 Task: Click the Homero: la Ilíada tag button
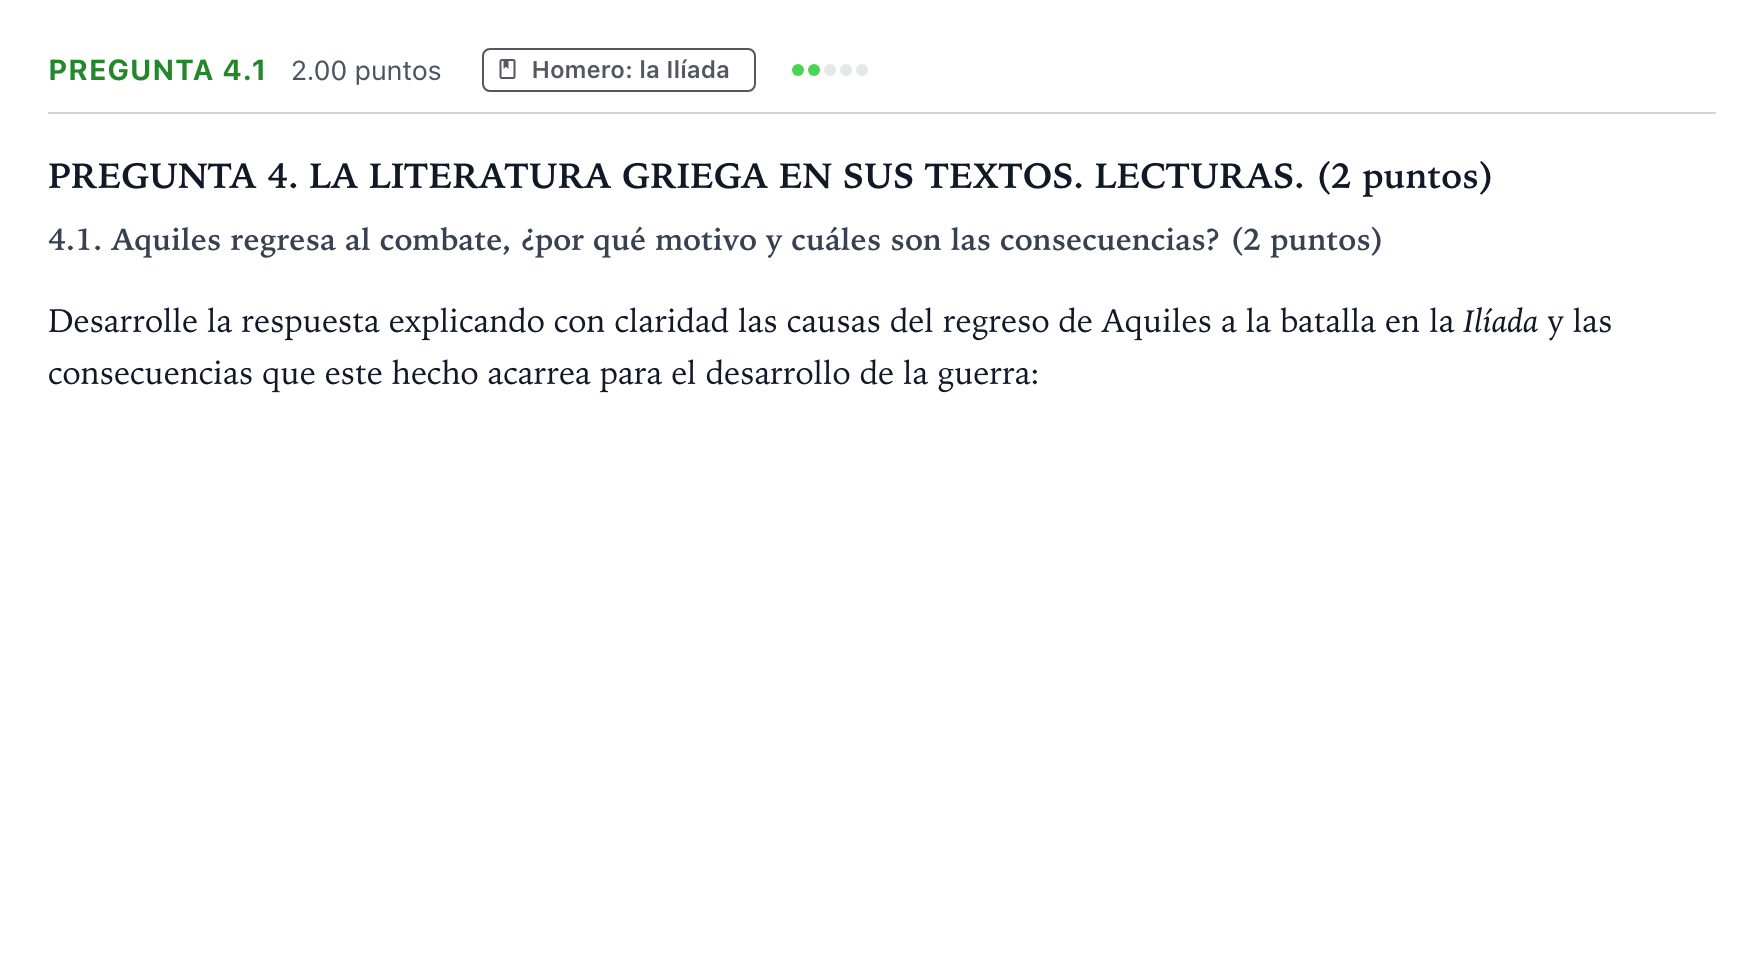click(x=618, y=70)
